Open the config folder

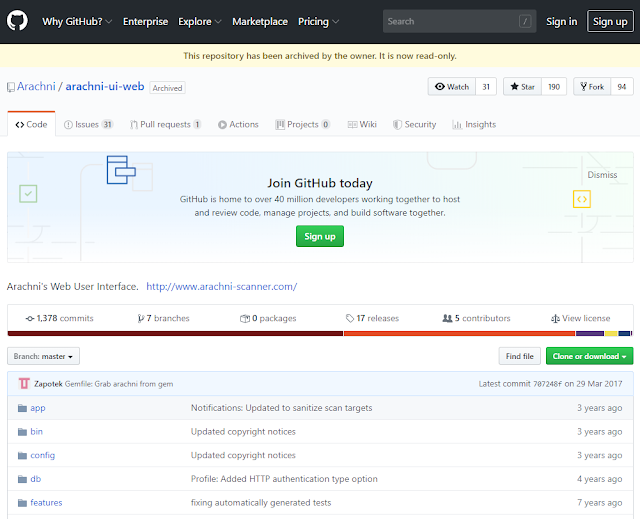[42, 455]
